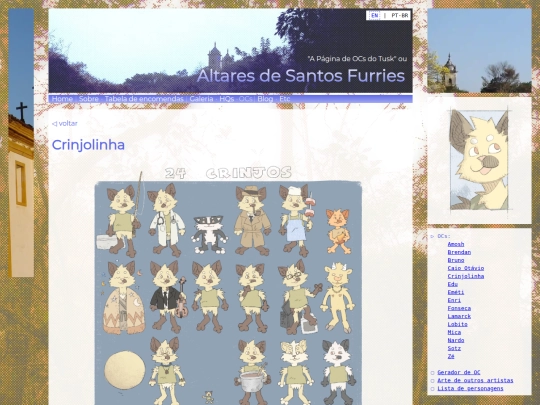Open the Mica character page
Image resolution: width=540 pixels, height=405 pixels.
454,332
